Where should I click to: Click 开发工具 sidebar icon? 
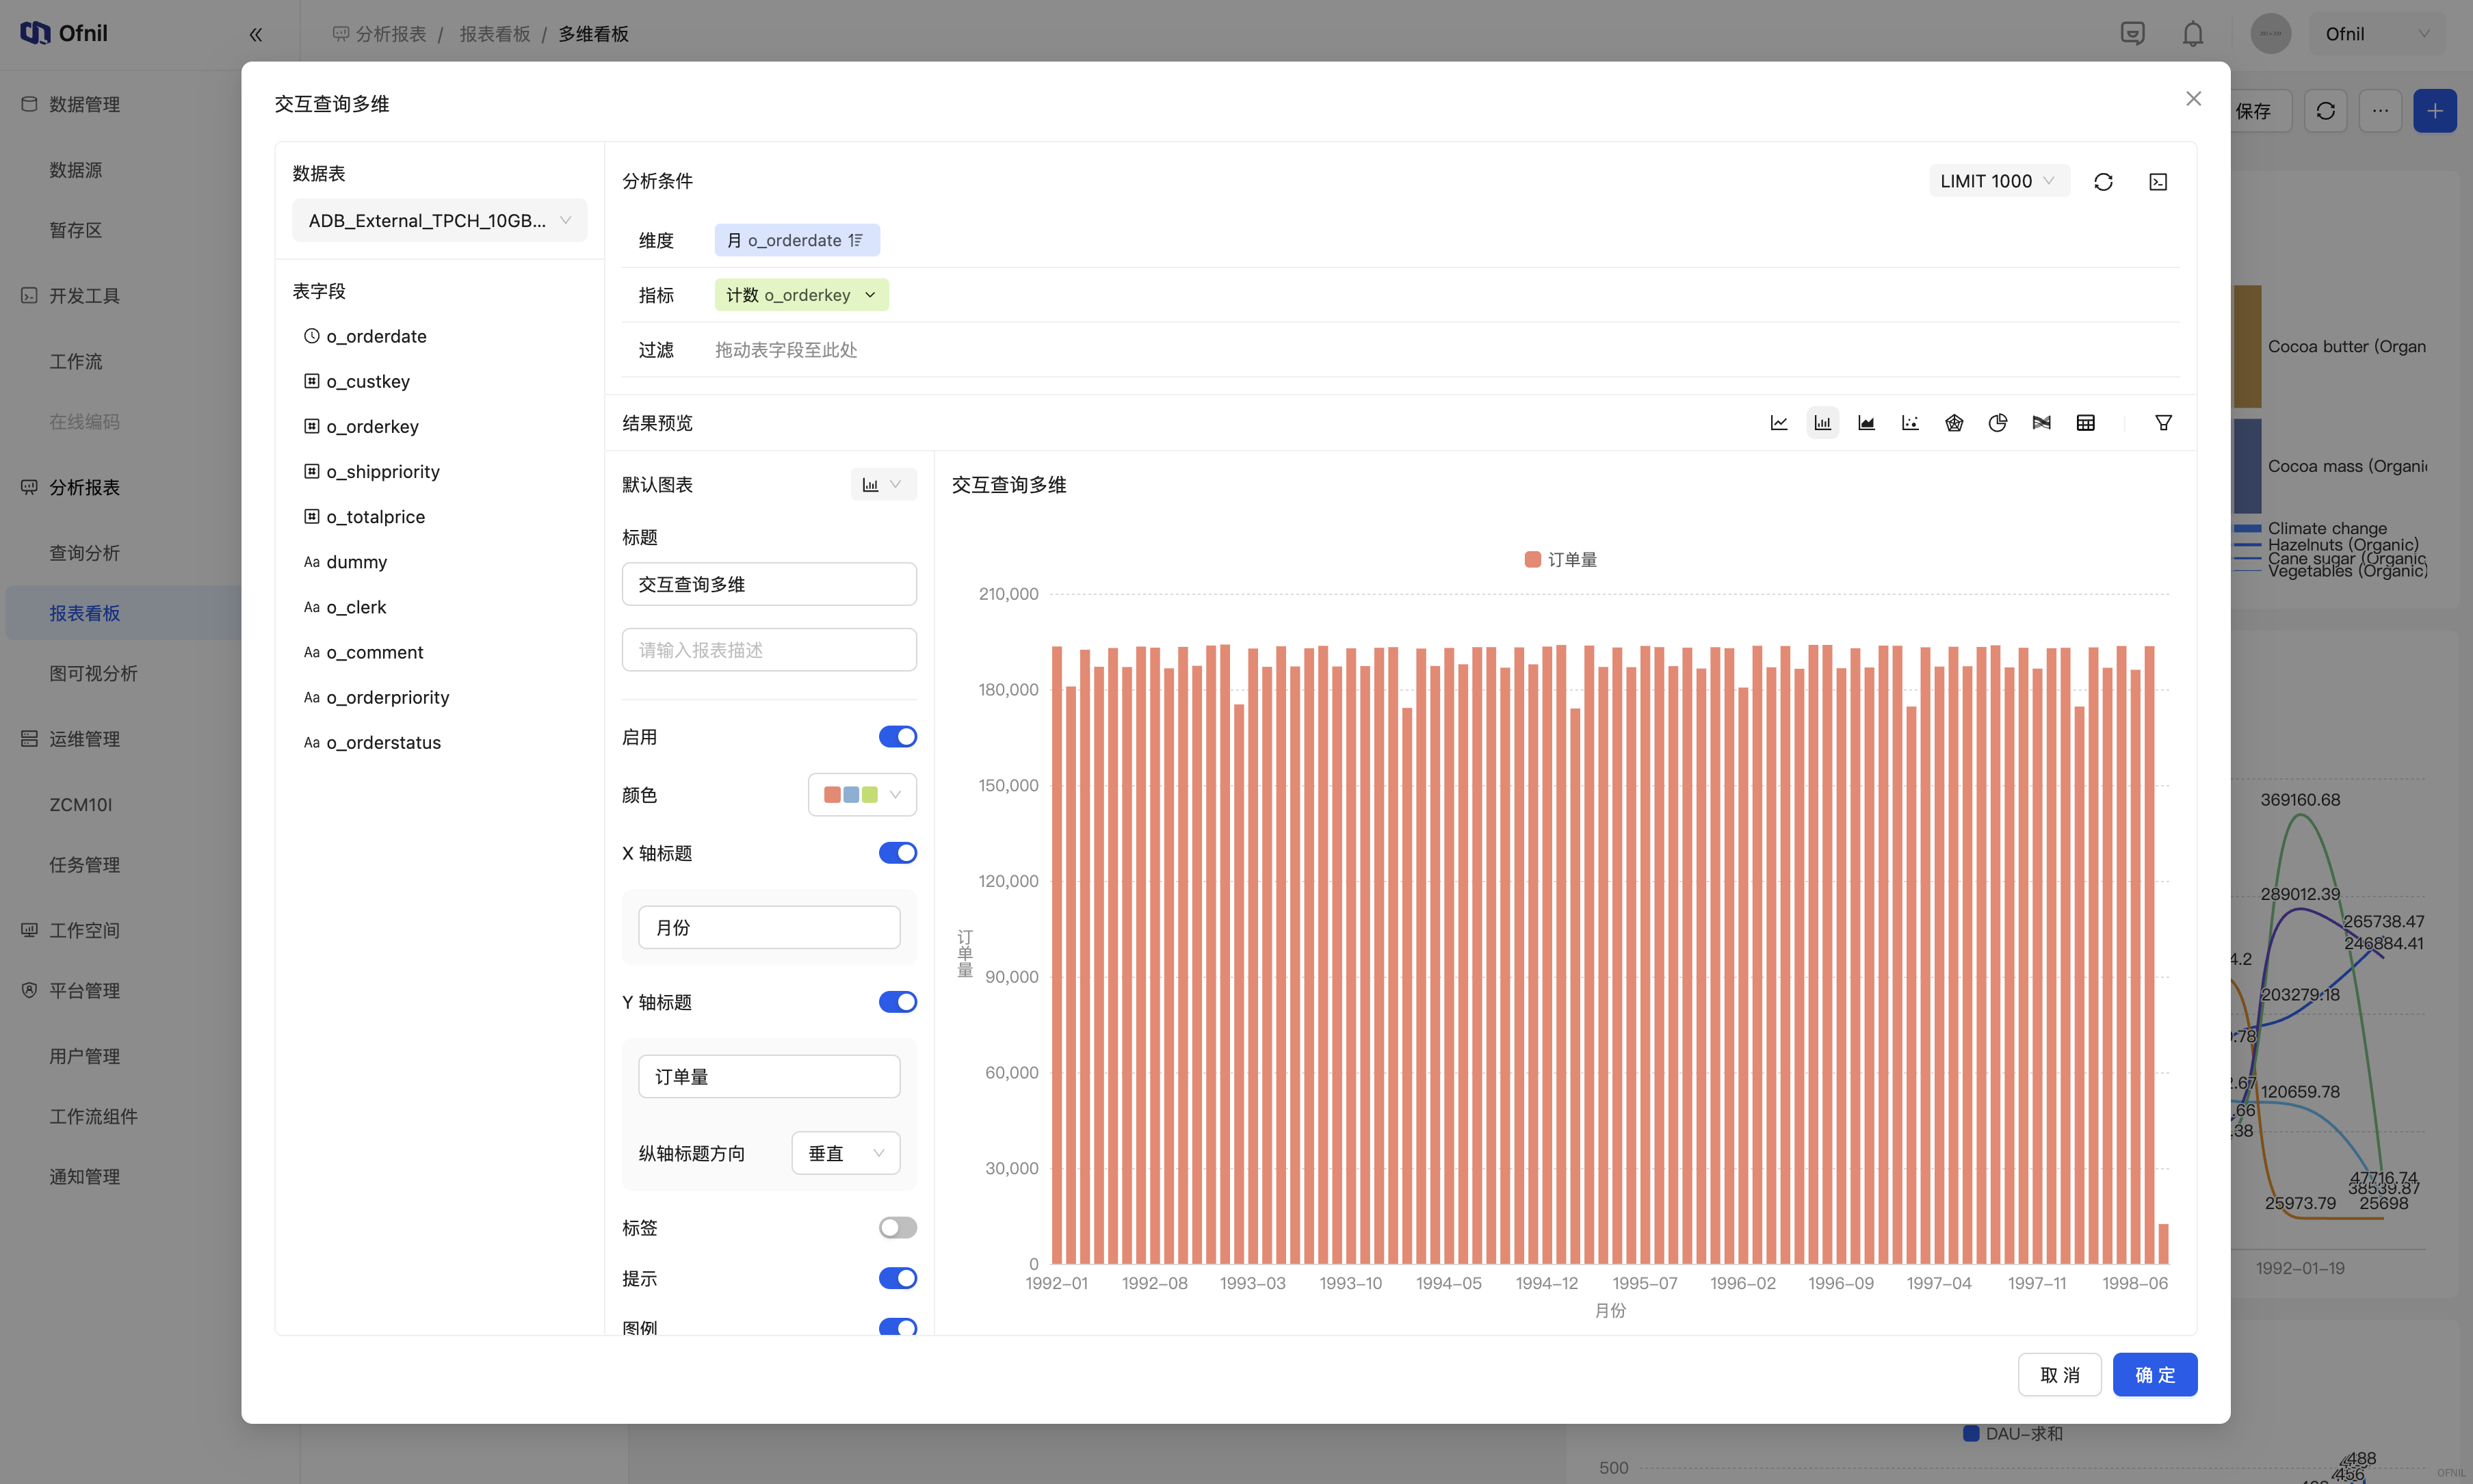click(29, 296)
